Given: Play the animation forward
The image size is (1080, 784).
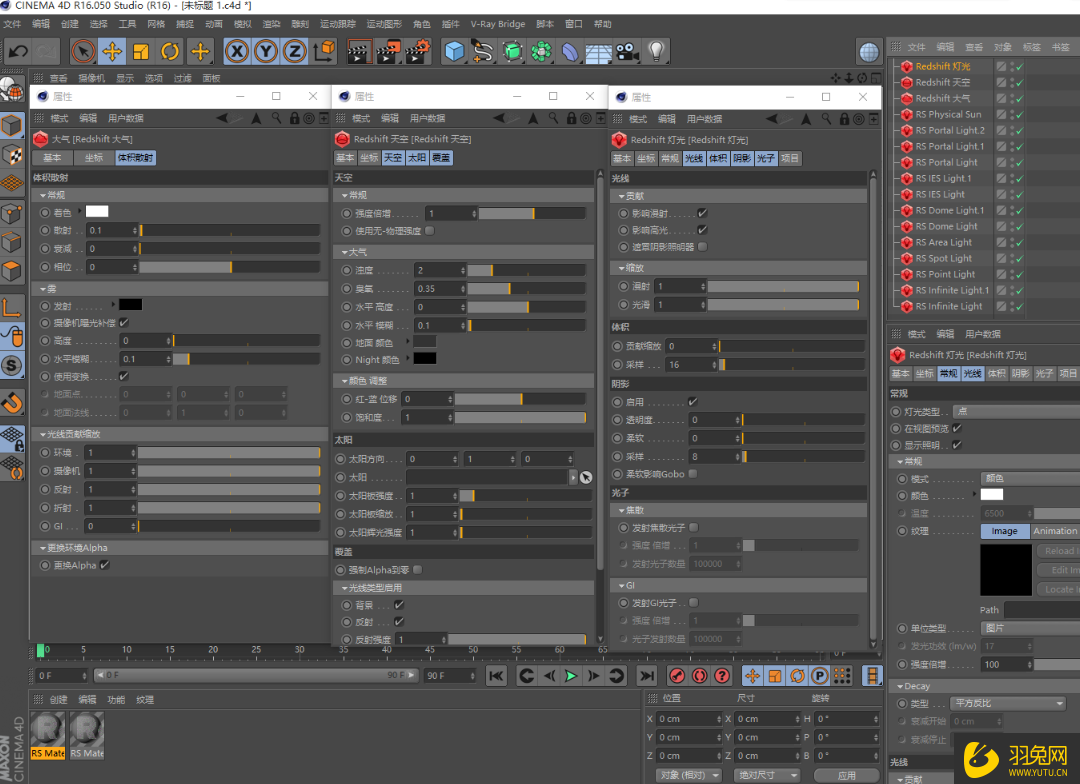Looking at the screenshot, I should point(571,676).
